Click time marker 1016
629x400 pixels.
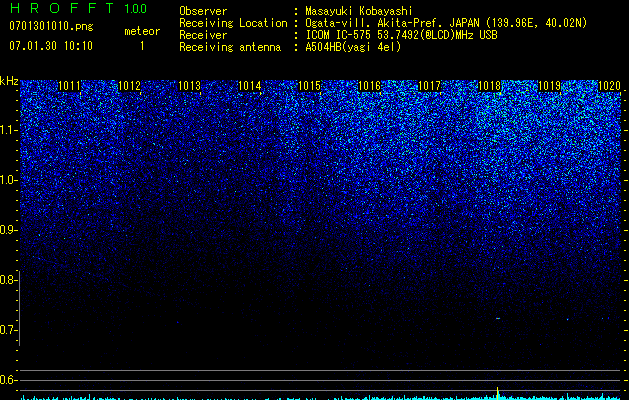369,86
